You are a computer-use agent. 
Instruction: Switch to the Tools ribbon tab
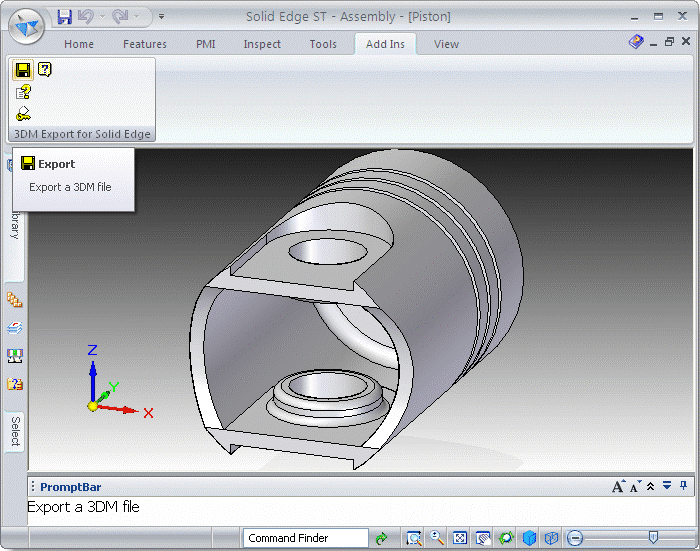(323, 44)
